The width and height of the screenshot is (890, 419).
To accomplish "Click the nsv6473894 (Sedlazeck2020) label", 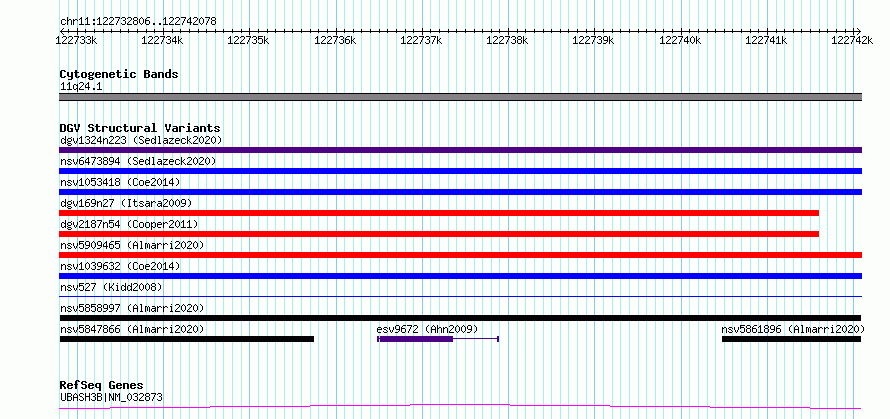I will click(138, 161).
